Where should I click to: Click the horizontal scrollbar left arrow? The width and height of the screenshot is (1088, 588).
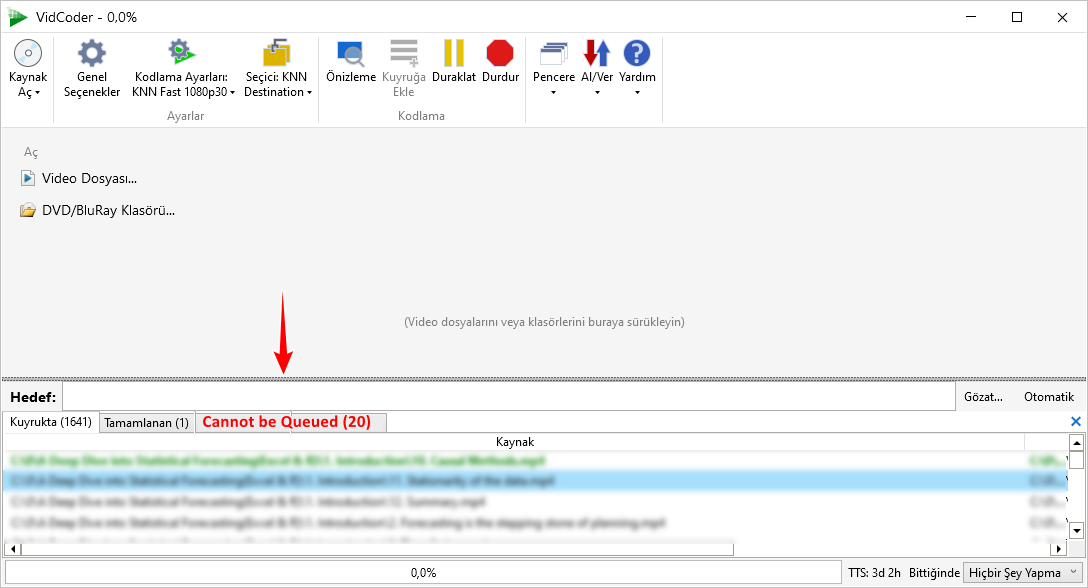pyautogui.click(x=13, y=549)
